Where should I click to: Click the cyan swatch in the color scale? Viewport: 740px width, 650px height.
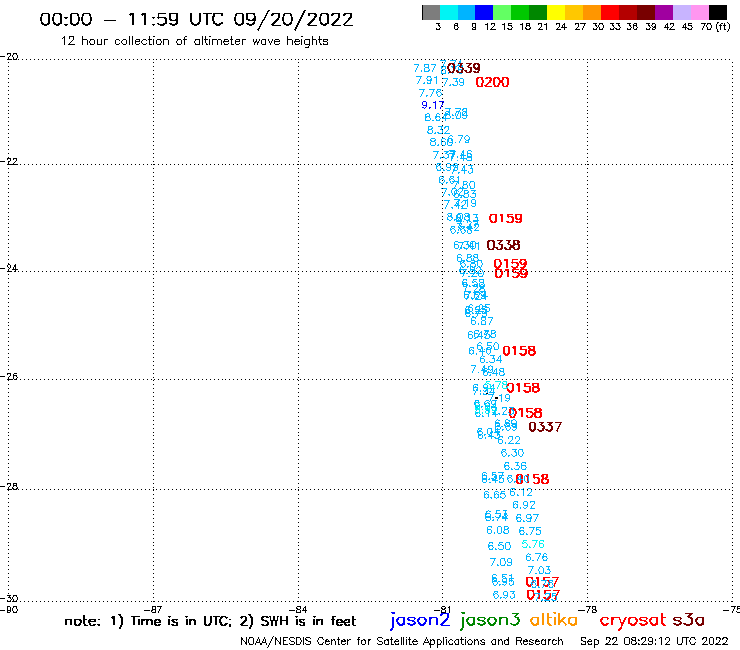(449, 12)
